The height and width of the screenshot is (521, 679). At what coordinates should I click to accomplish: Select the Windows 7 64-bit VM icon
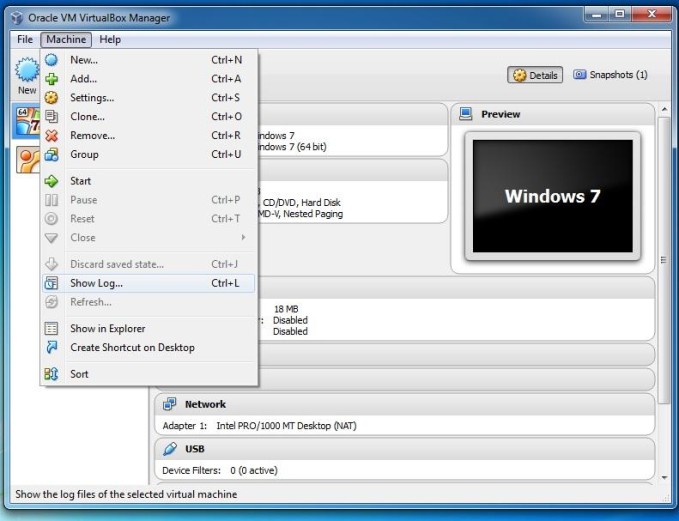pyautogui.click(x=27, y=121)
